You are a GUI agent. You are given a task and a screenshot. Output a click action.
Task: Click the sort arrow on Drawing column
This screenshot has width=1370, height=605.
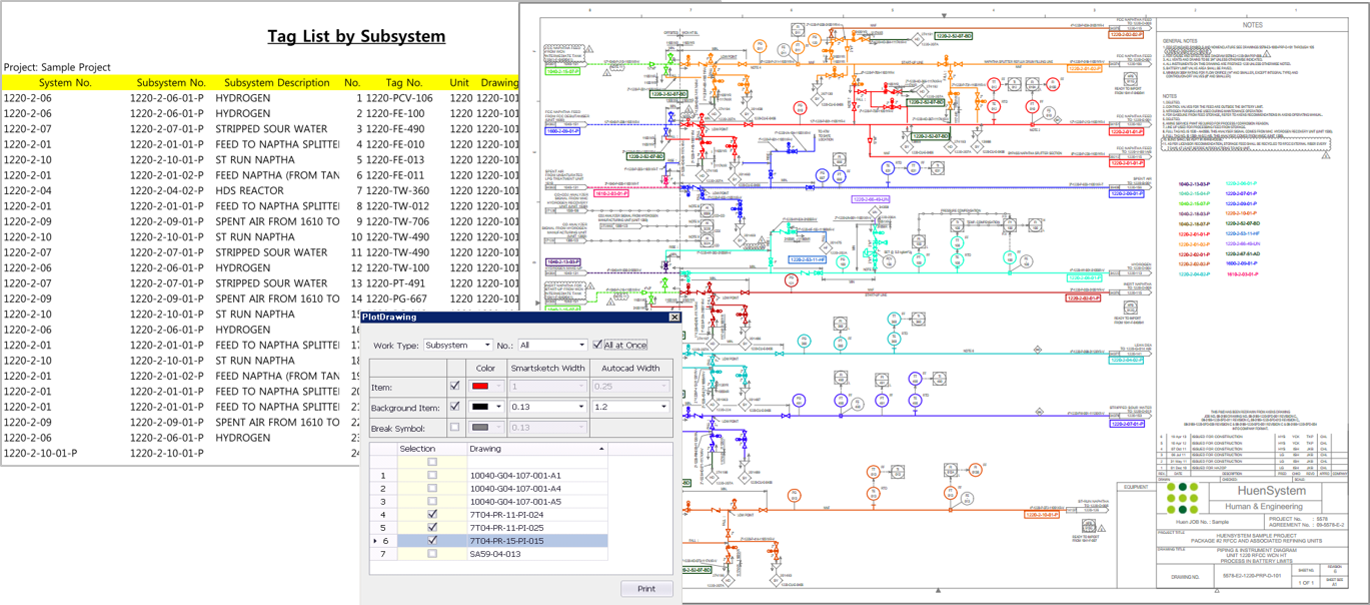coord(600,449)
